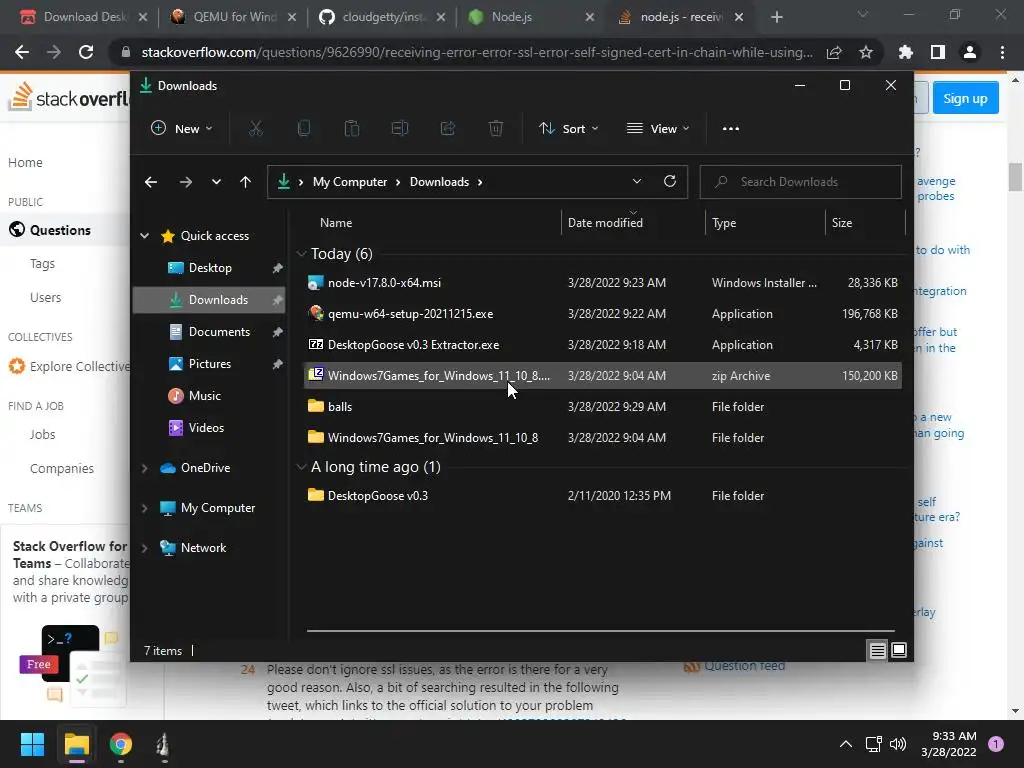Open the Chrome profile avatar
This screenshot has height=768, width=1024.
click(x=970, y=52)
